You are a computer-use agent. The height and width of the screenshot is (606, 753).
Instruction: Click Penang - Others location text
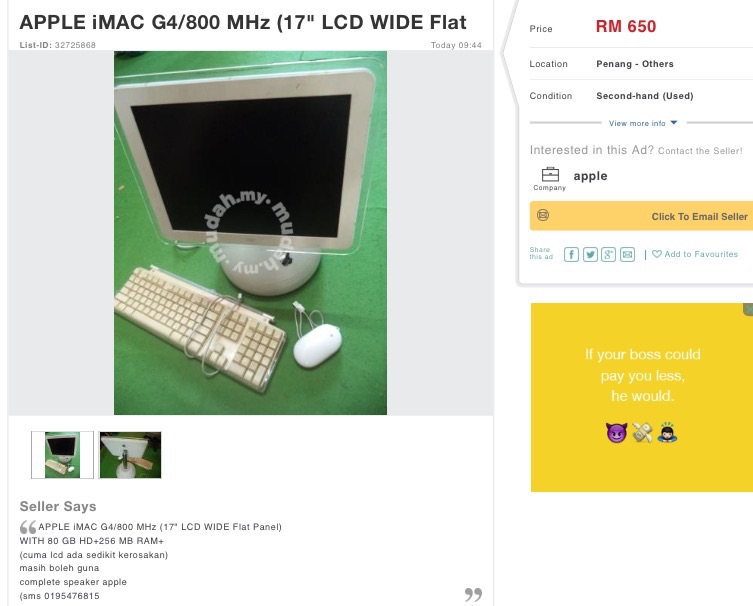pos(635,64)
